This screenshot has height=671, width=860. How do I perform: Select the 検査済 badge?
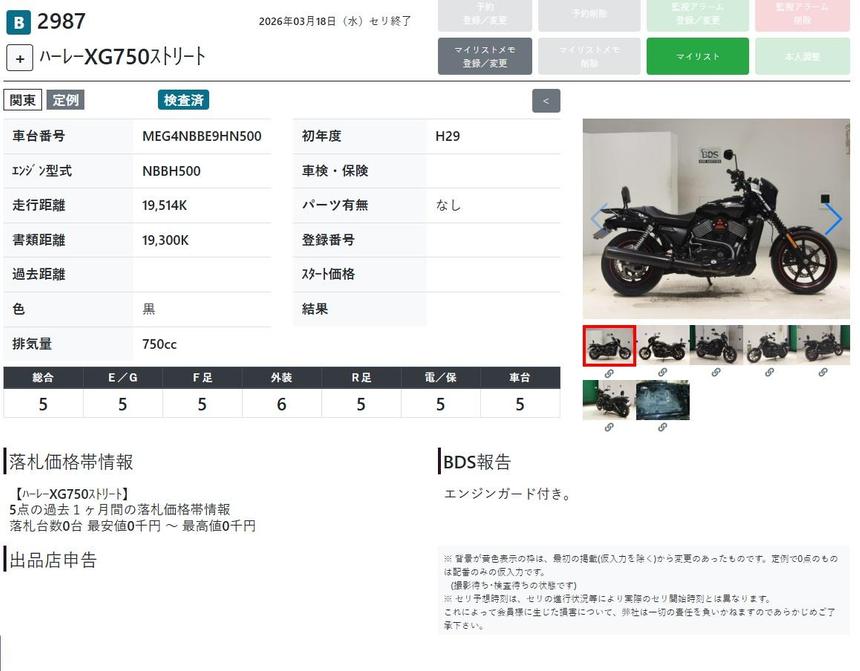click(x=183, y=100)
